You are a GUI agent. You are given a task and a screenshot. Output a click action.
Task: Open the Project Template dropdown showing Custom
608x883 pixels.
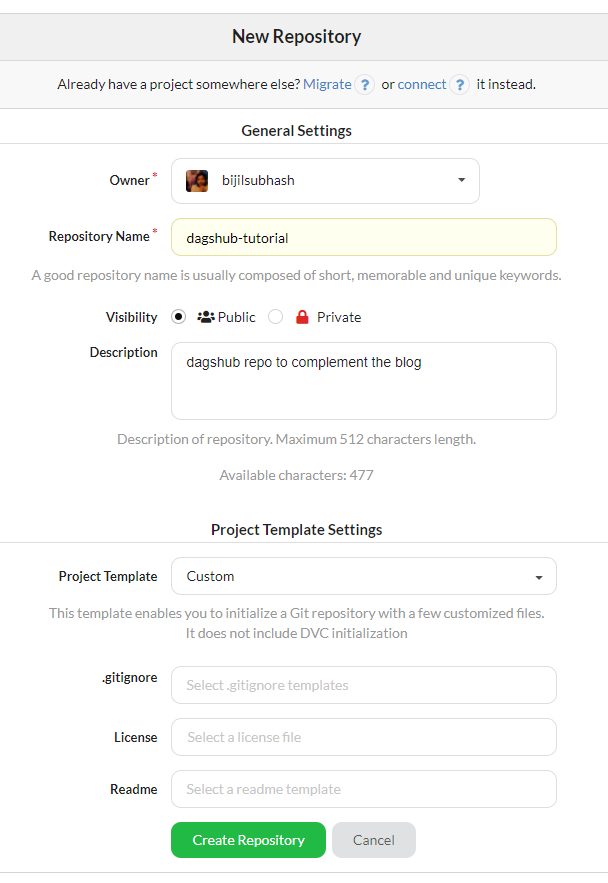(363, 576)
